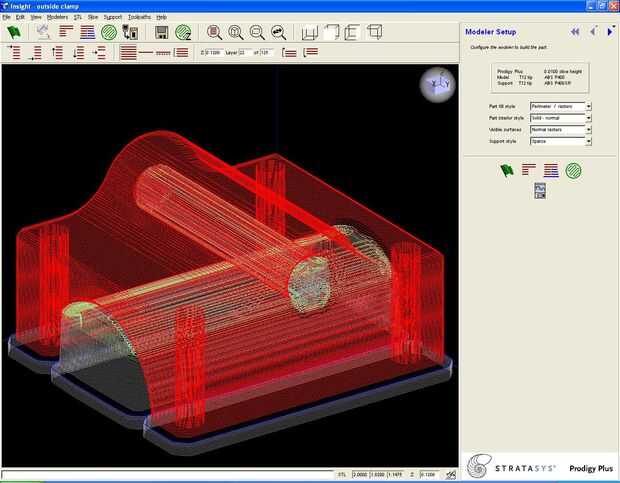The height and width of the screenshot is (483, 620).
Task: Click red slice icon in Modeler Setup panel
Action: point(529,170)
